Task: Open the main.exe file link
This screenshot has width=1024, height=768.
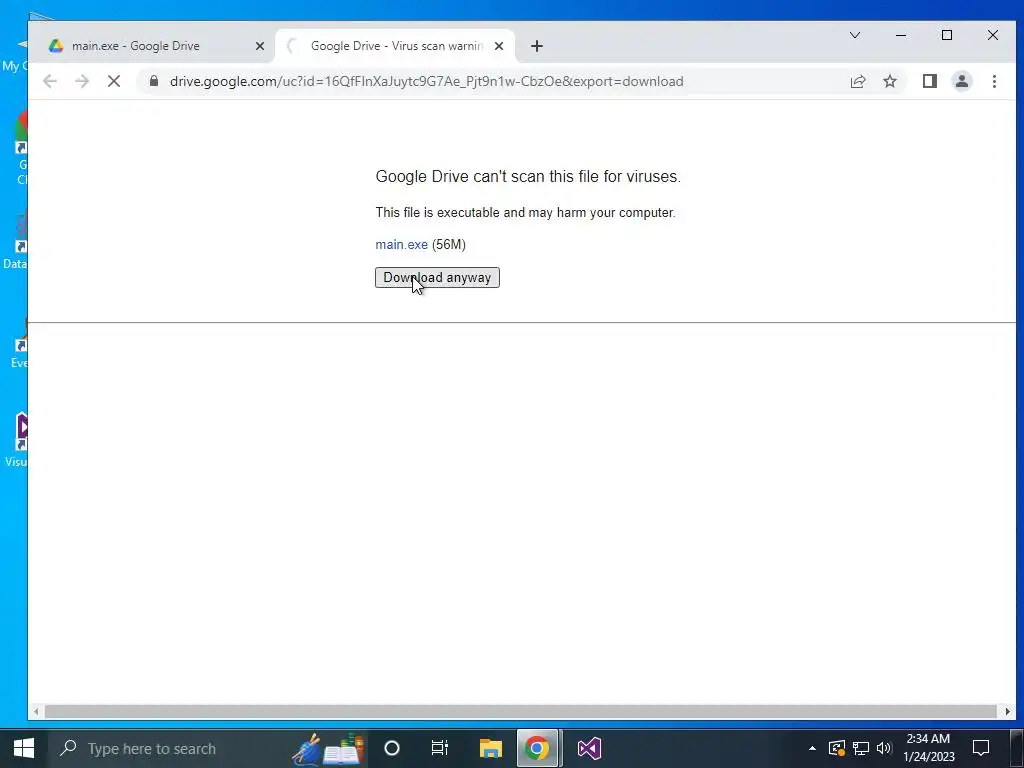Action: [x=401, y=244]
